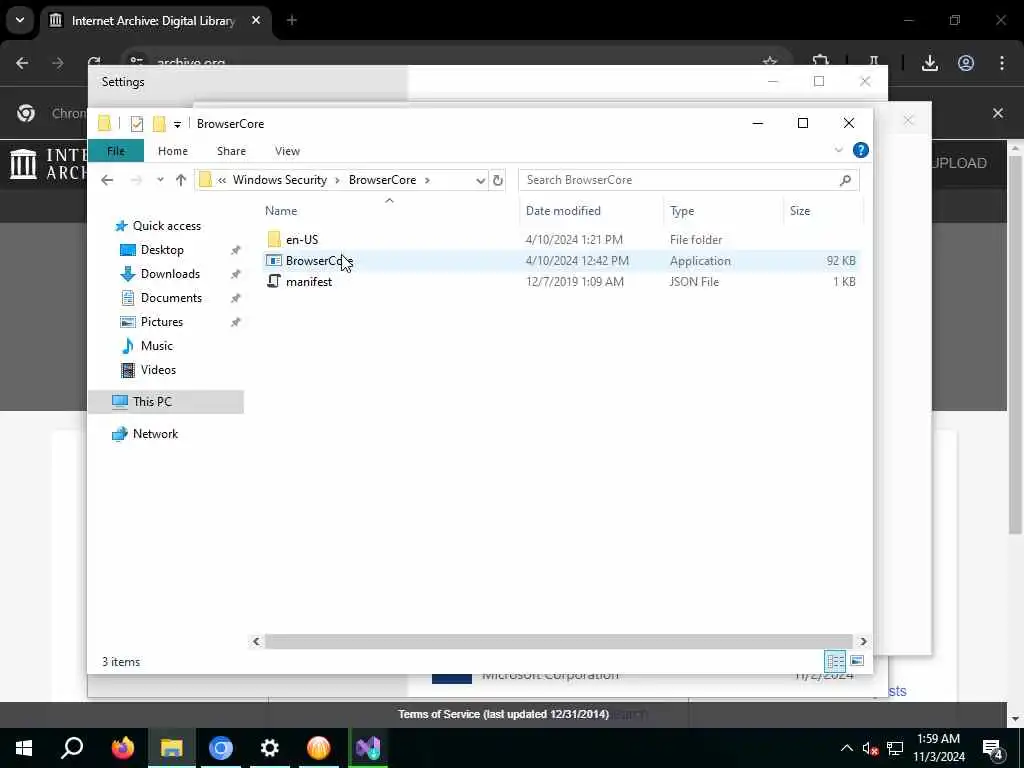Screen dimensions: 1024x768
Task: Open File Explorer help
Action: pos(861,150)
